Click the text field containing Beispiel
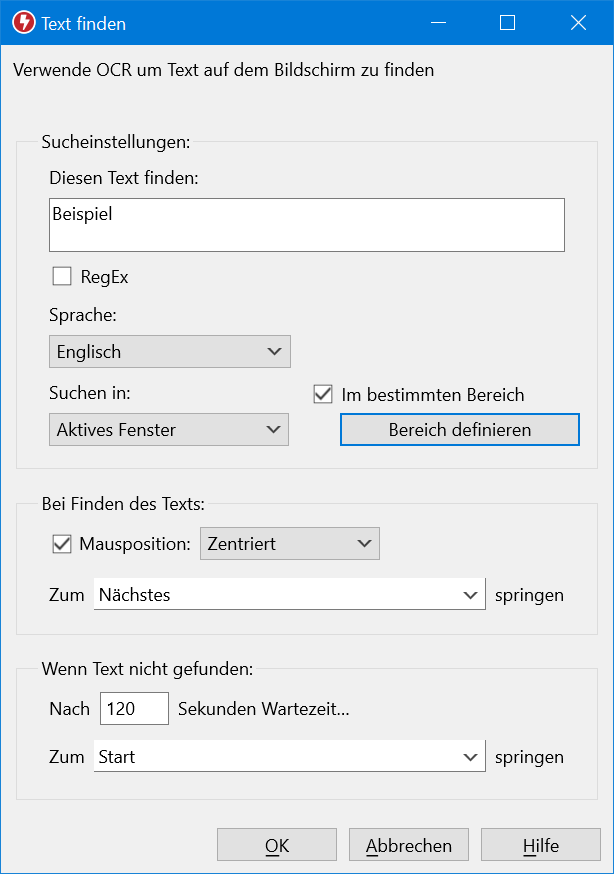614x874 pixels. pyautogui.click(x=306, y=224)
